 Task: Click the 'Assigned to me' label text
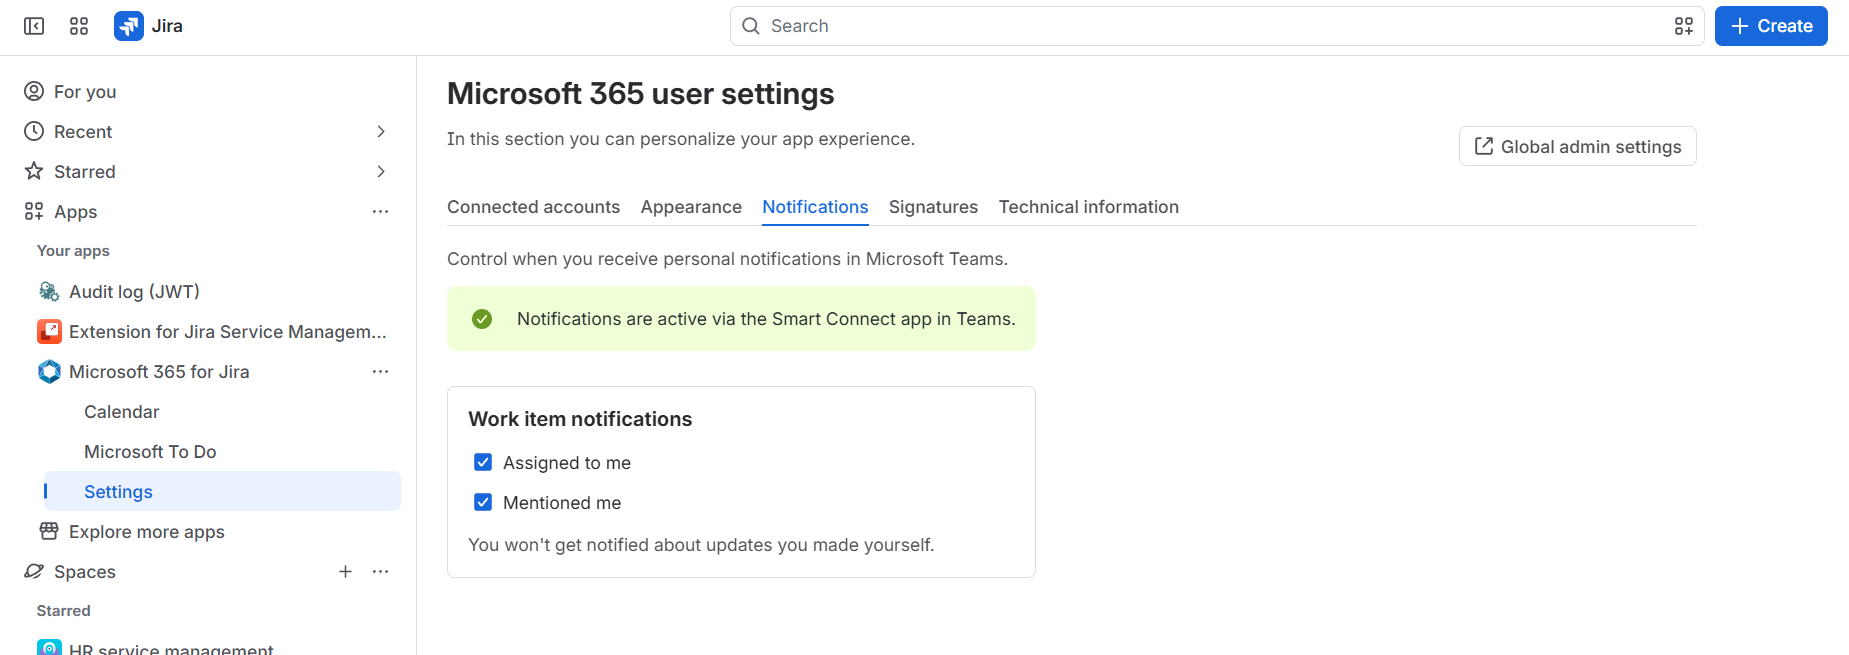coord(567,463)
